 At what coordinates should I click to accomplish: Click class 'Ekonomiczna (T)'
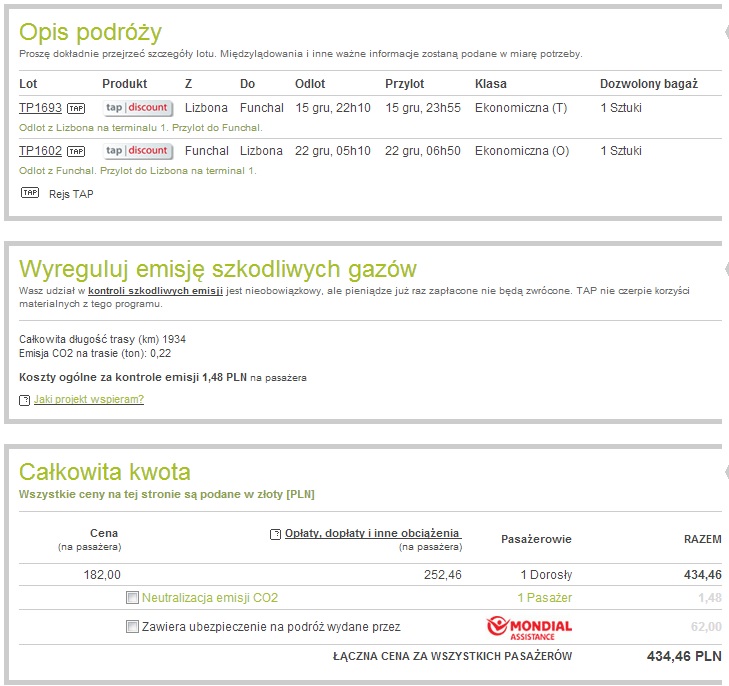point(521,108)
